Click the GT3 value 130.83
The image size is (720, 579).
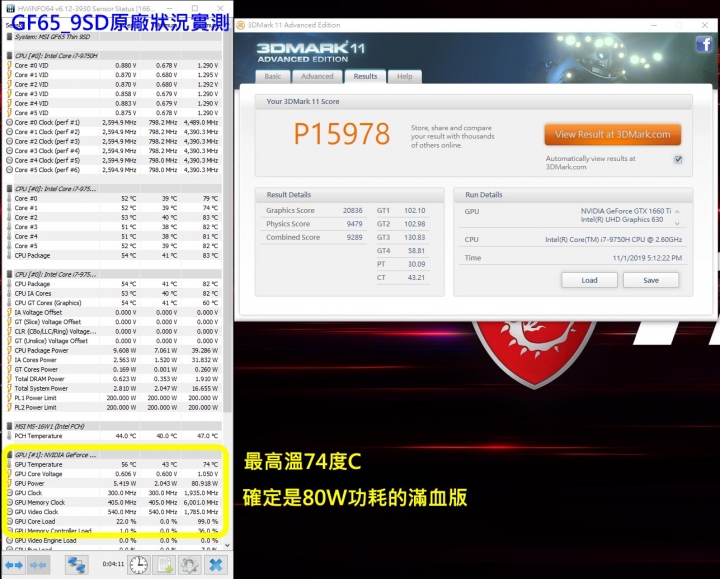tap(415, 237)
